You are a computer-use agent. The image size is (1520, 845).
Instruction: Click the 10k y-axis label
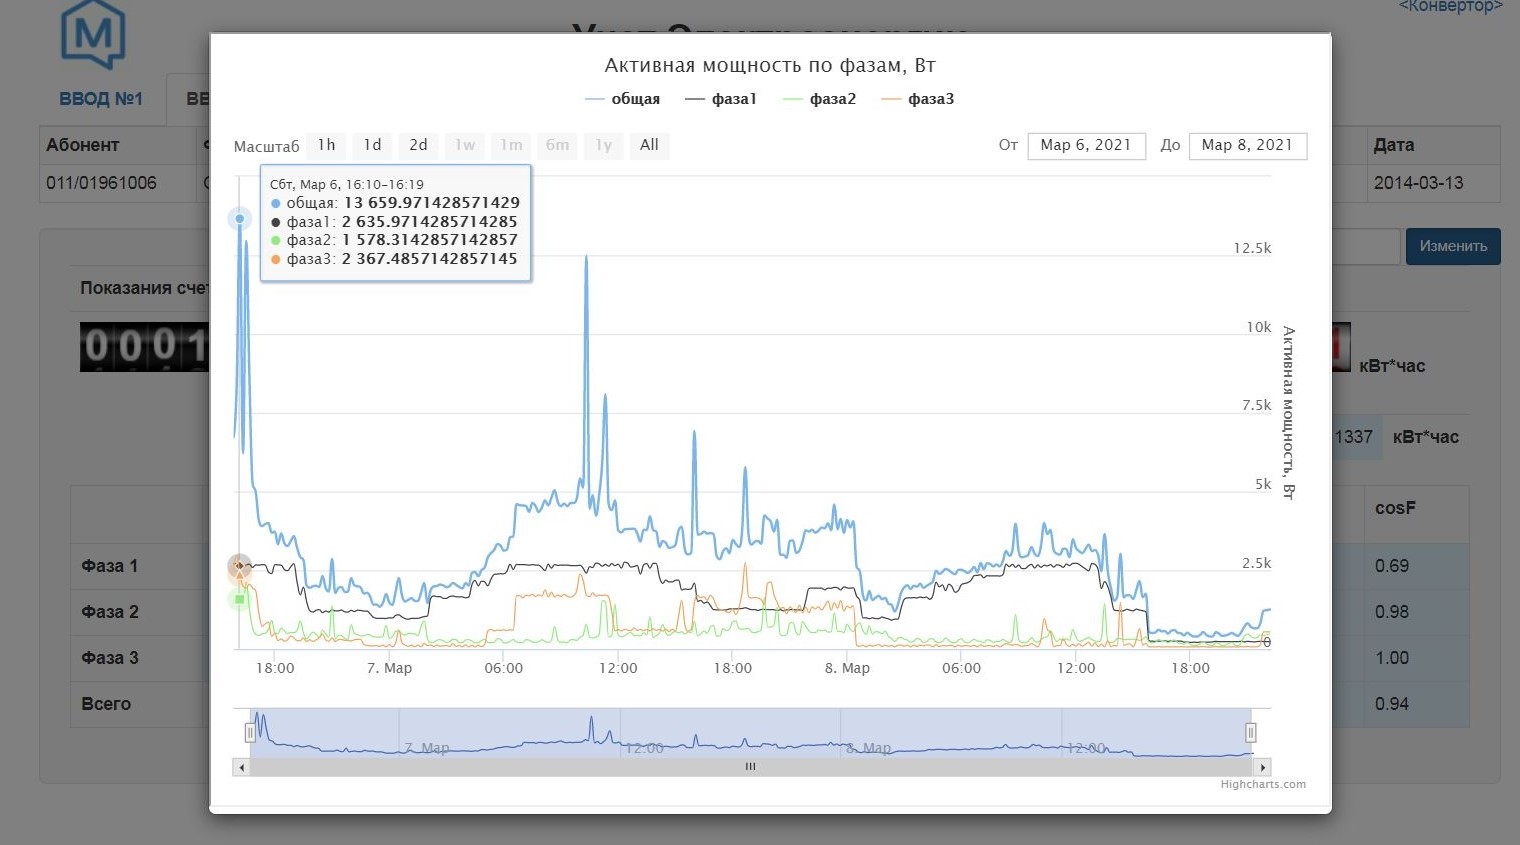coord(1259,328)
